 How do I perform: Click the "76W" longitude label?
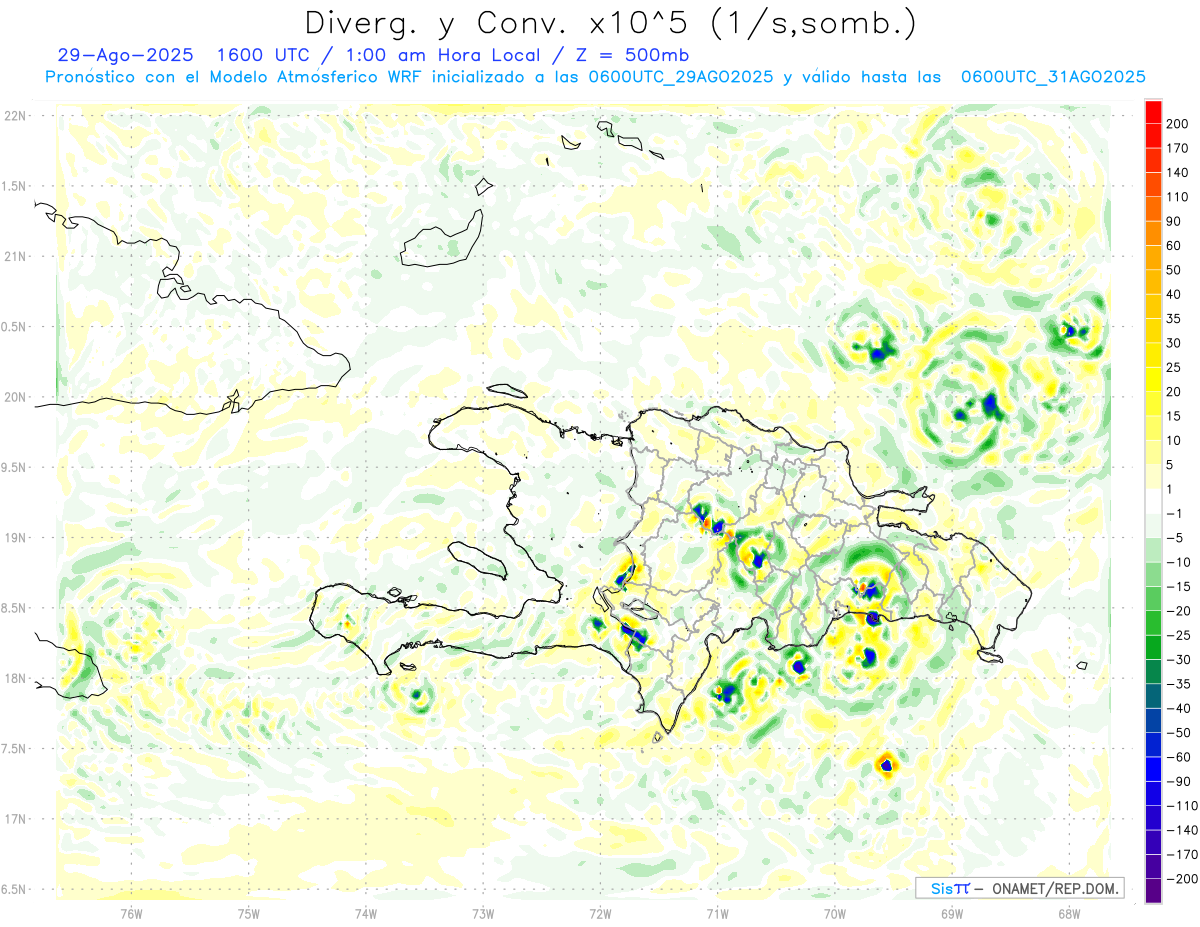point(131,913)
